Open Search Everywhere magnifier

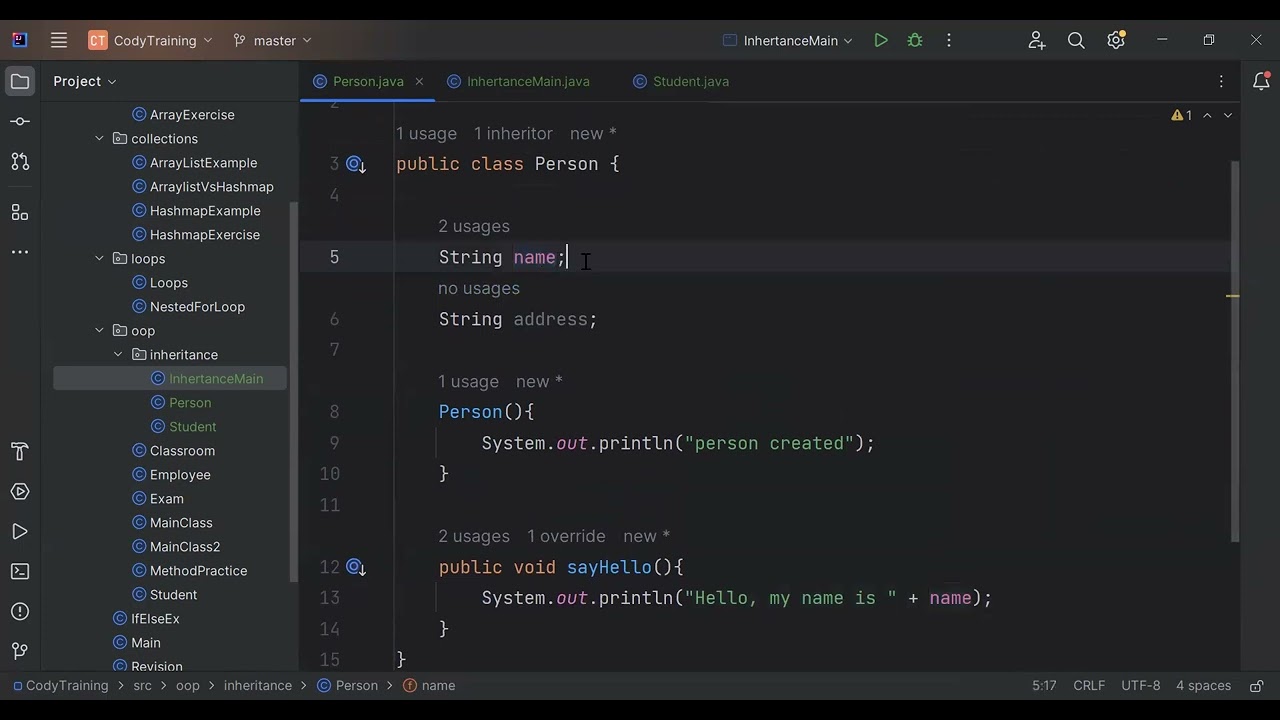click(1076, 40)
